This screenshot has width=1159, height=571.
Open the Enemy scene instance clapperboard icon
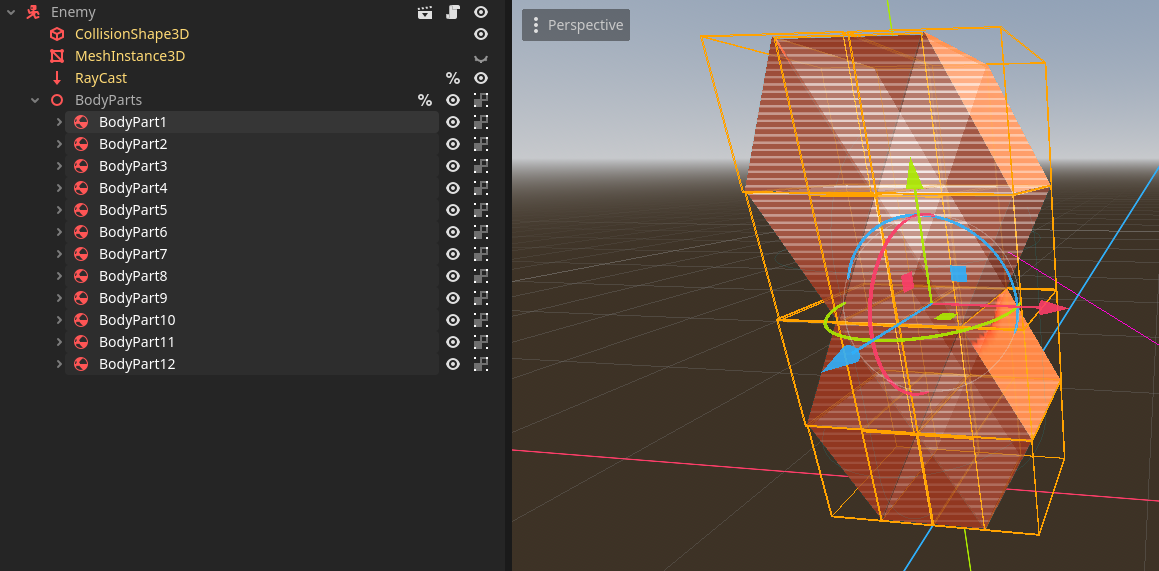(x=425, y=12)
